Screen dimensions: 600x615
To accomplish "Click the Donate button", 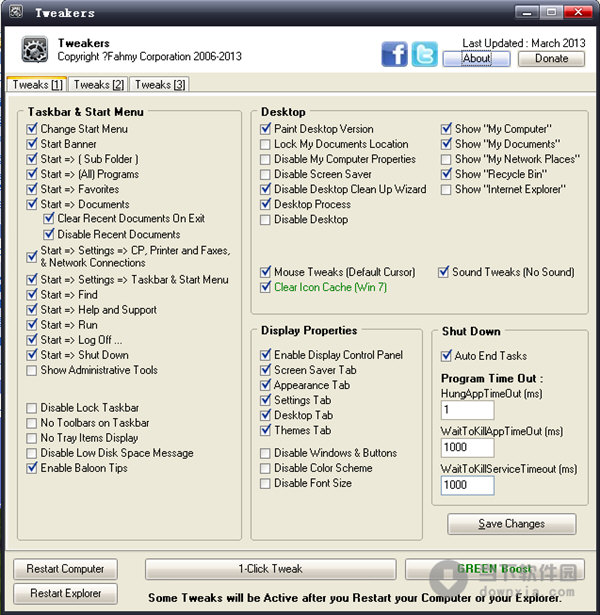I will coord(551,58).
